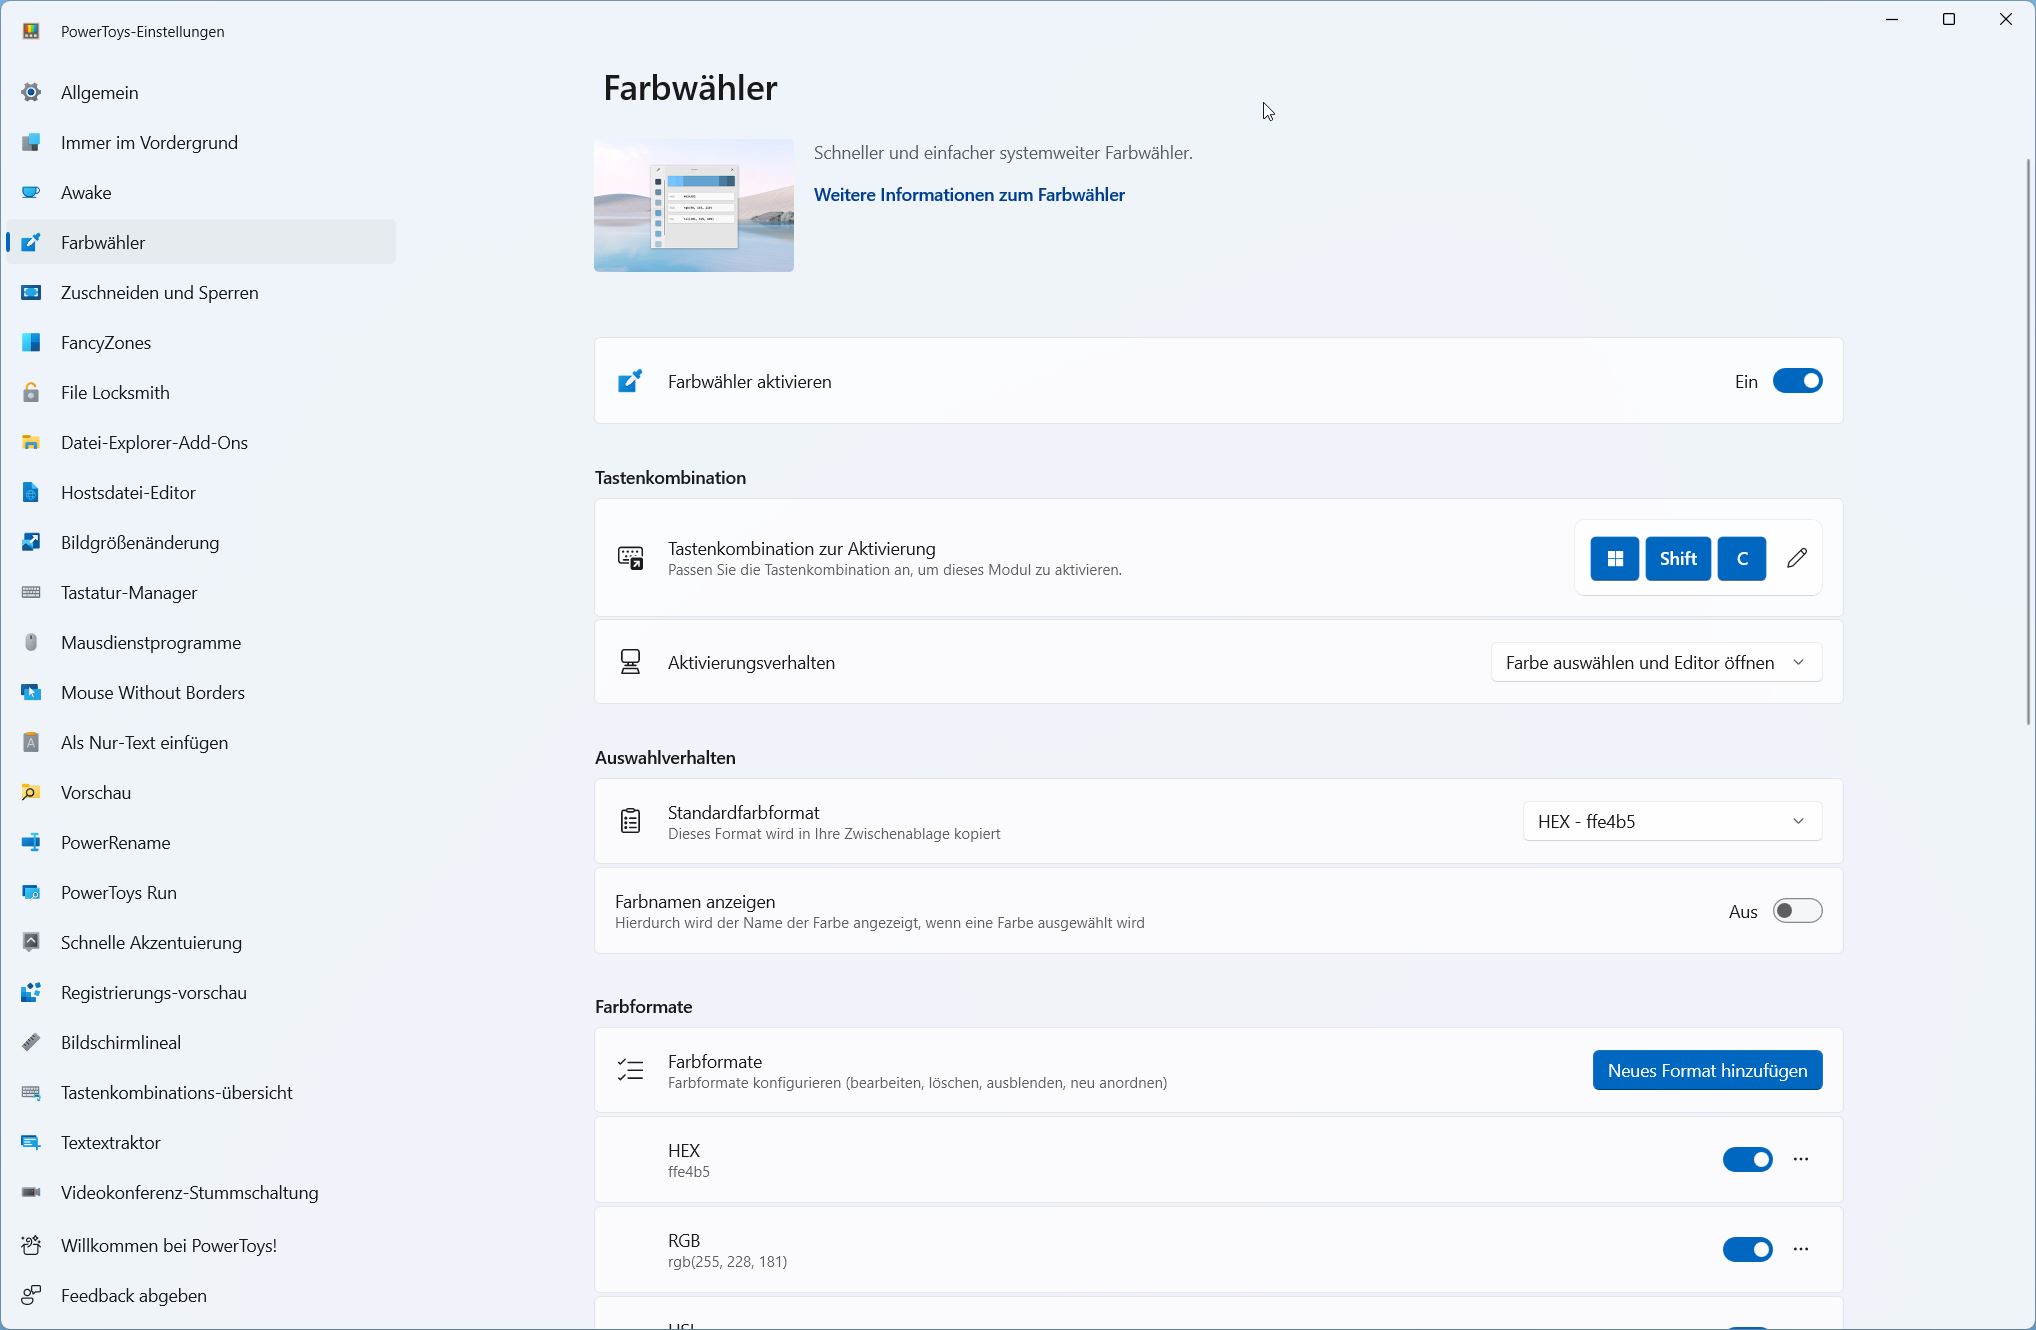Click the pencil icon to edit shortcut

[1797, 558]
